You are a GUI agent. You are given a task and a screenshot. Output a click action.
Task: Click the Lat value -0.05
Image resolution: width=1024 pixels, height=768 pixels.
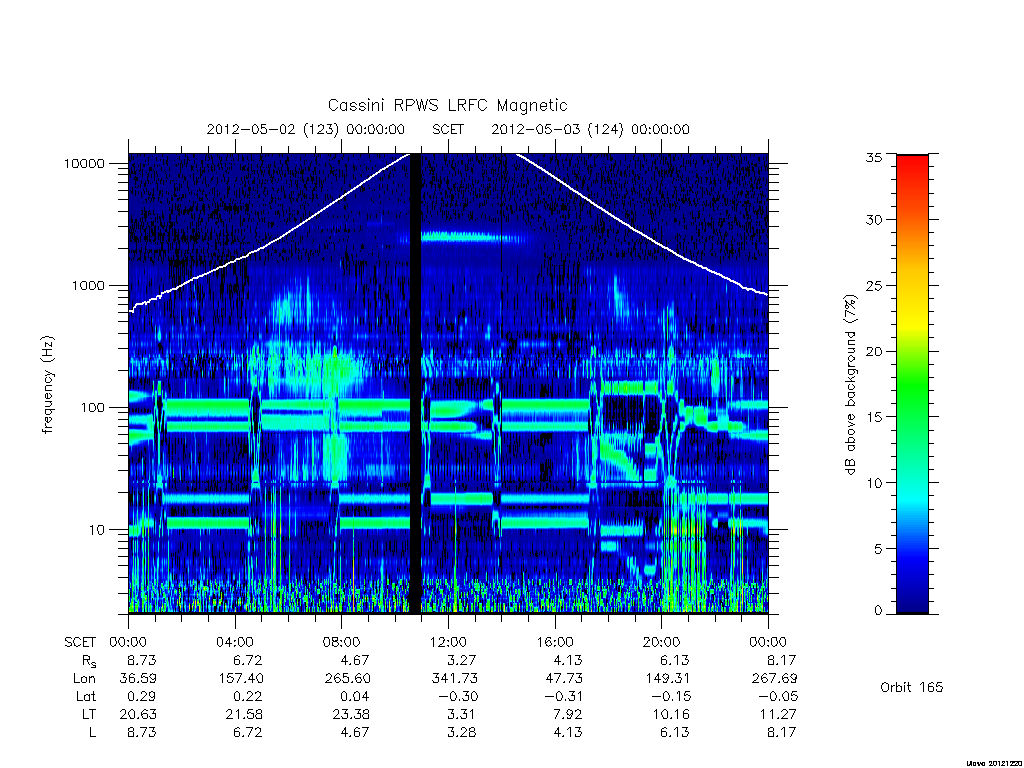(778, 697)
